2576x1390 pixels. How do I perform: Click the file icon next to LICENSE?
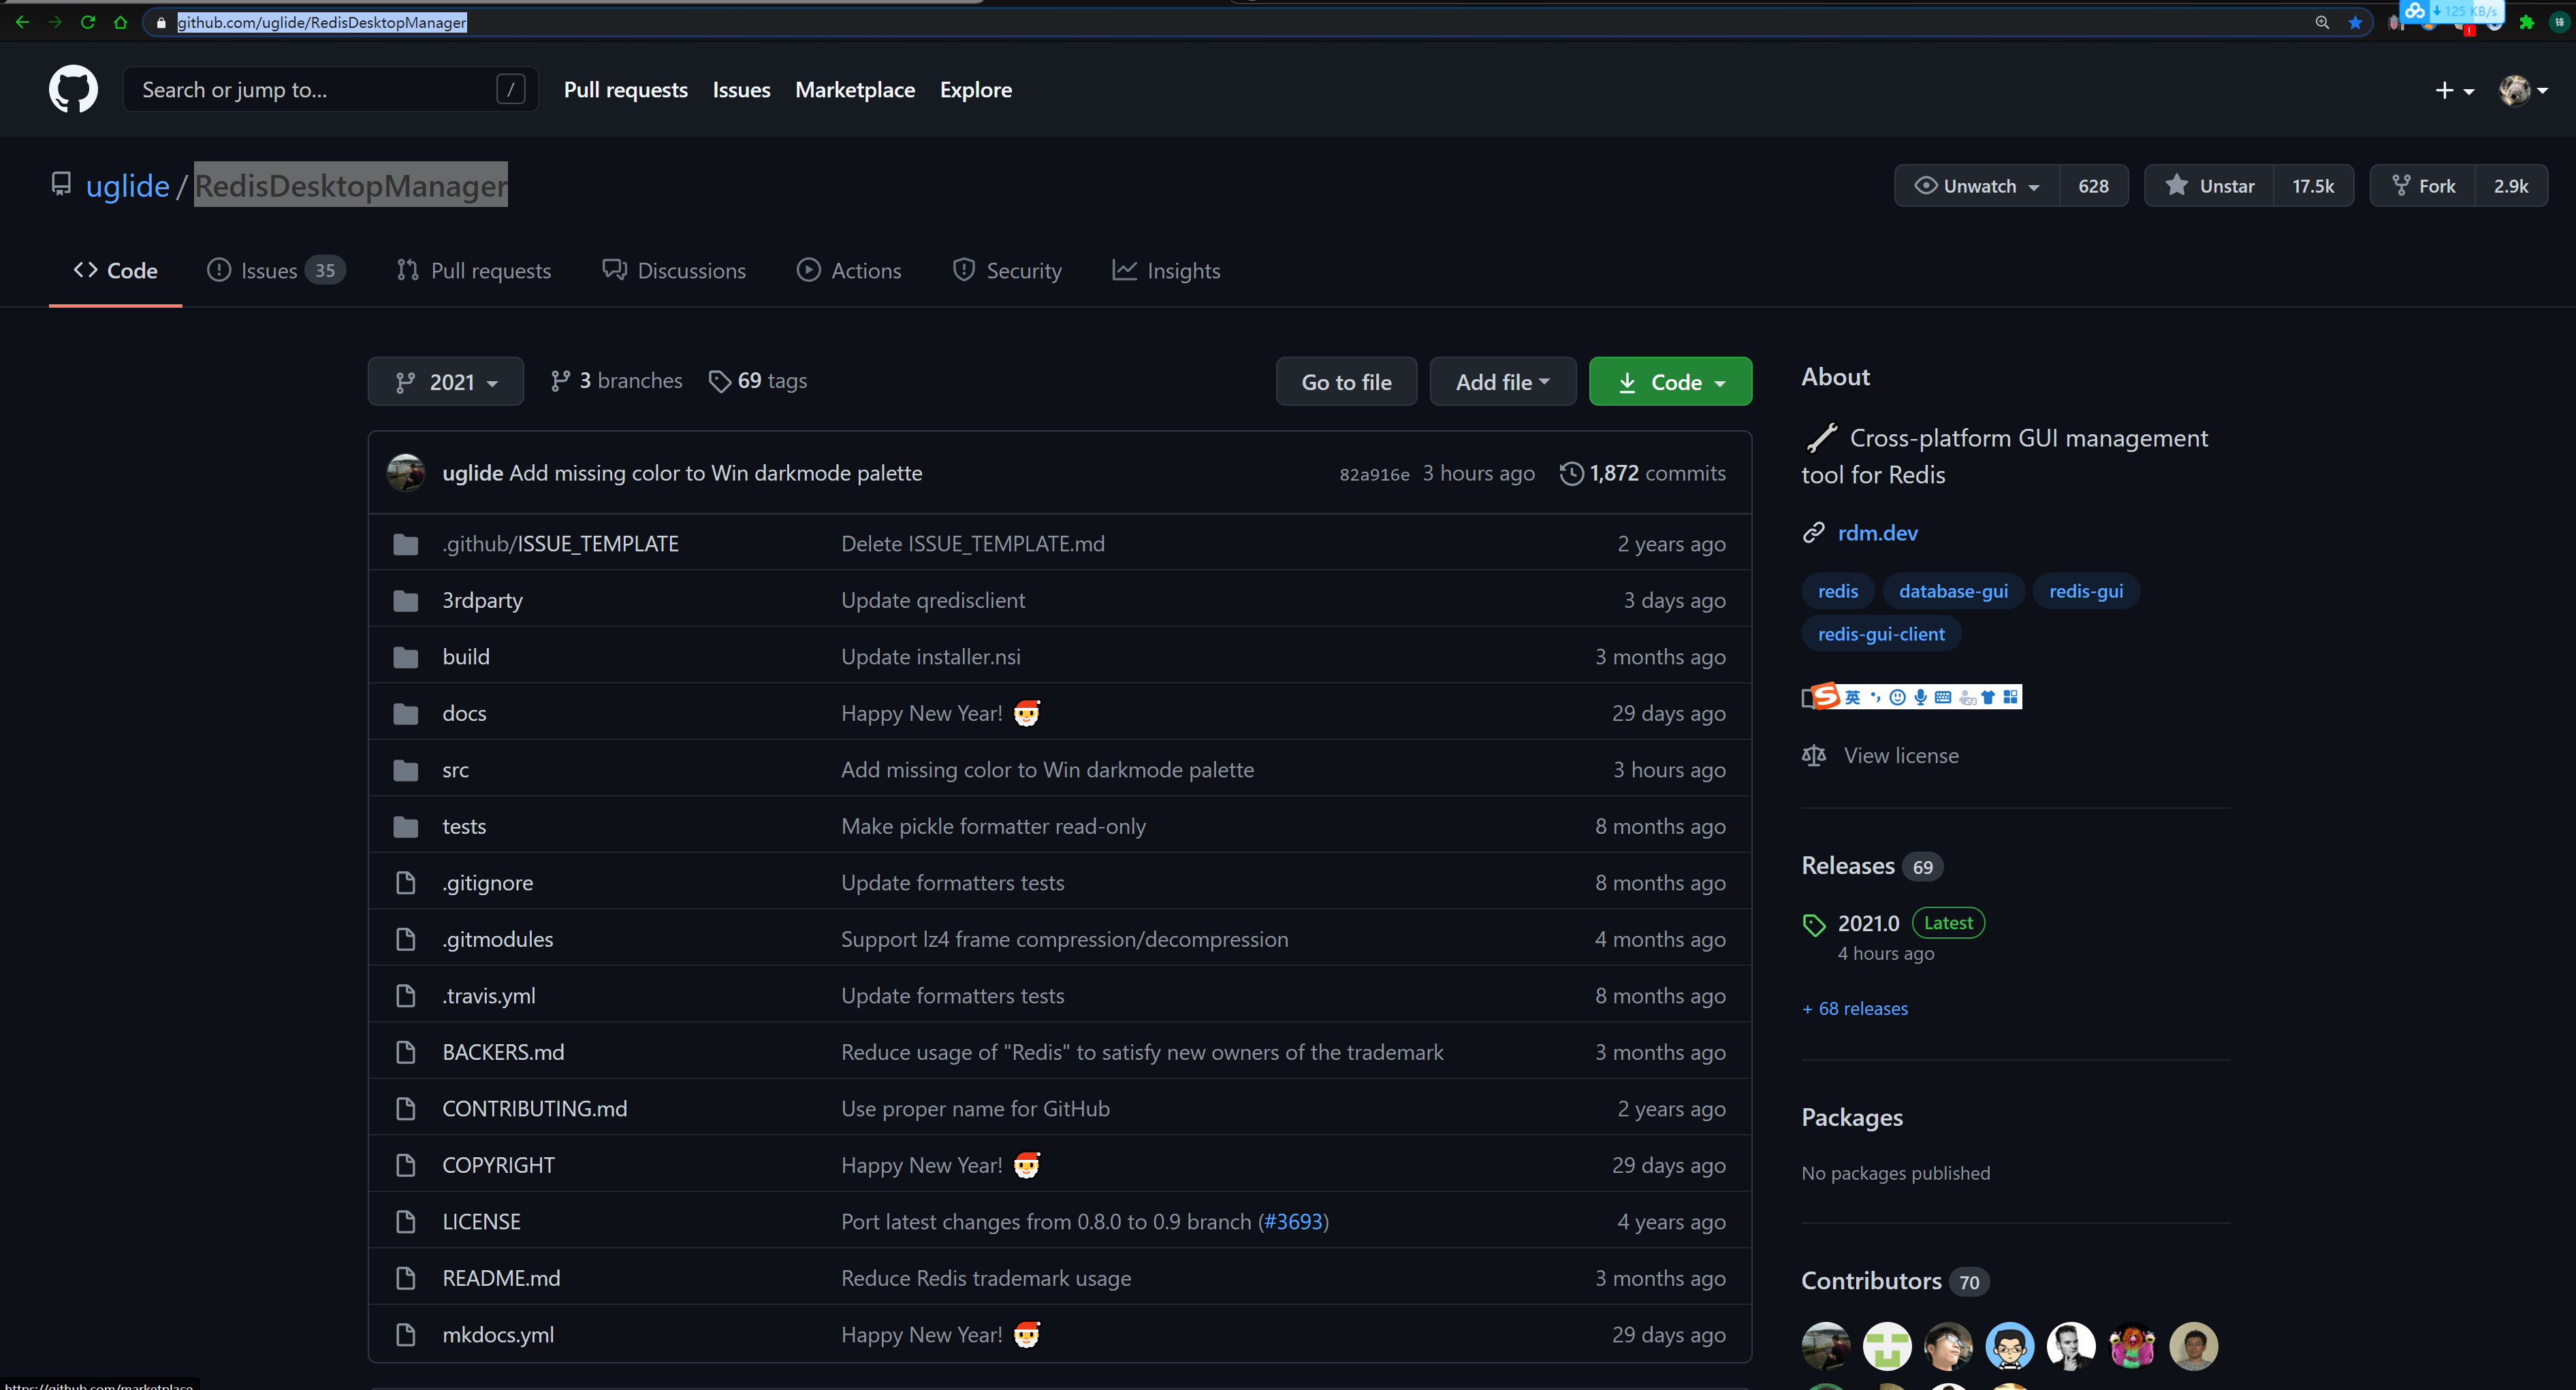point(405,1222)
